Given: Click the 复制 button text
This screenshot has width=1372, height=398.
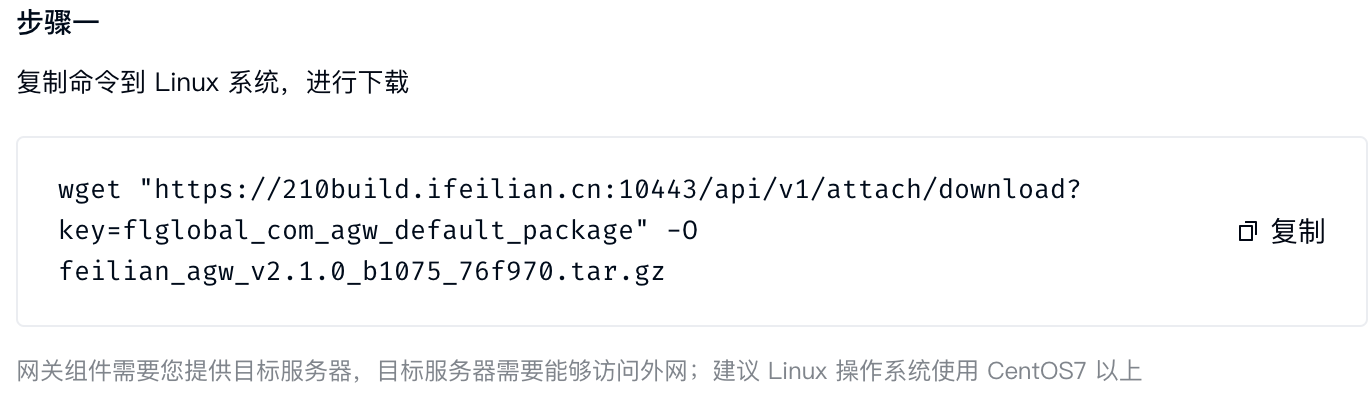Looking at the screenshot, I should [x=1297, y=232].
